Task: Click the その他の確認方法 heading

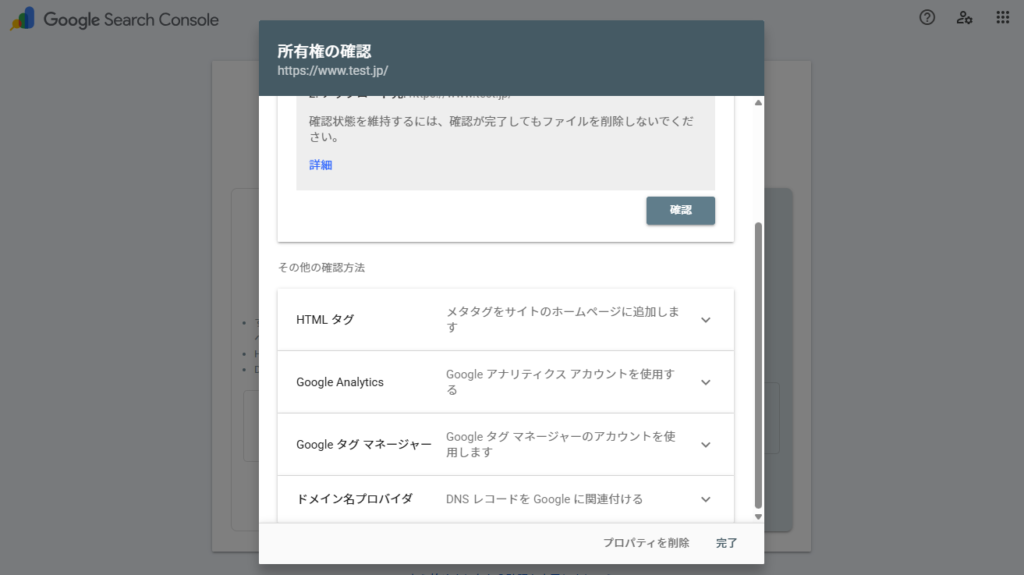Action: pos(321,268)
